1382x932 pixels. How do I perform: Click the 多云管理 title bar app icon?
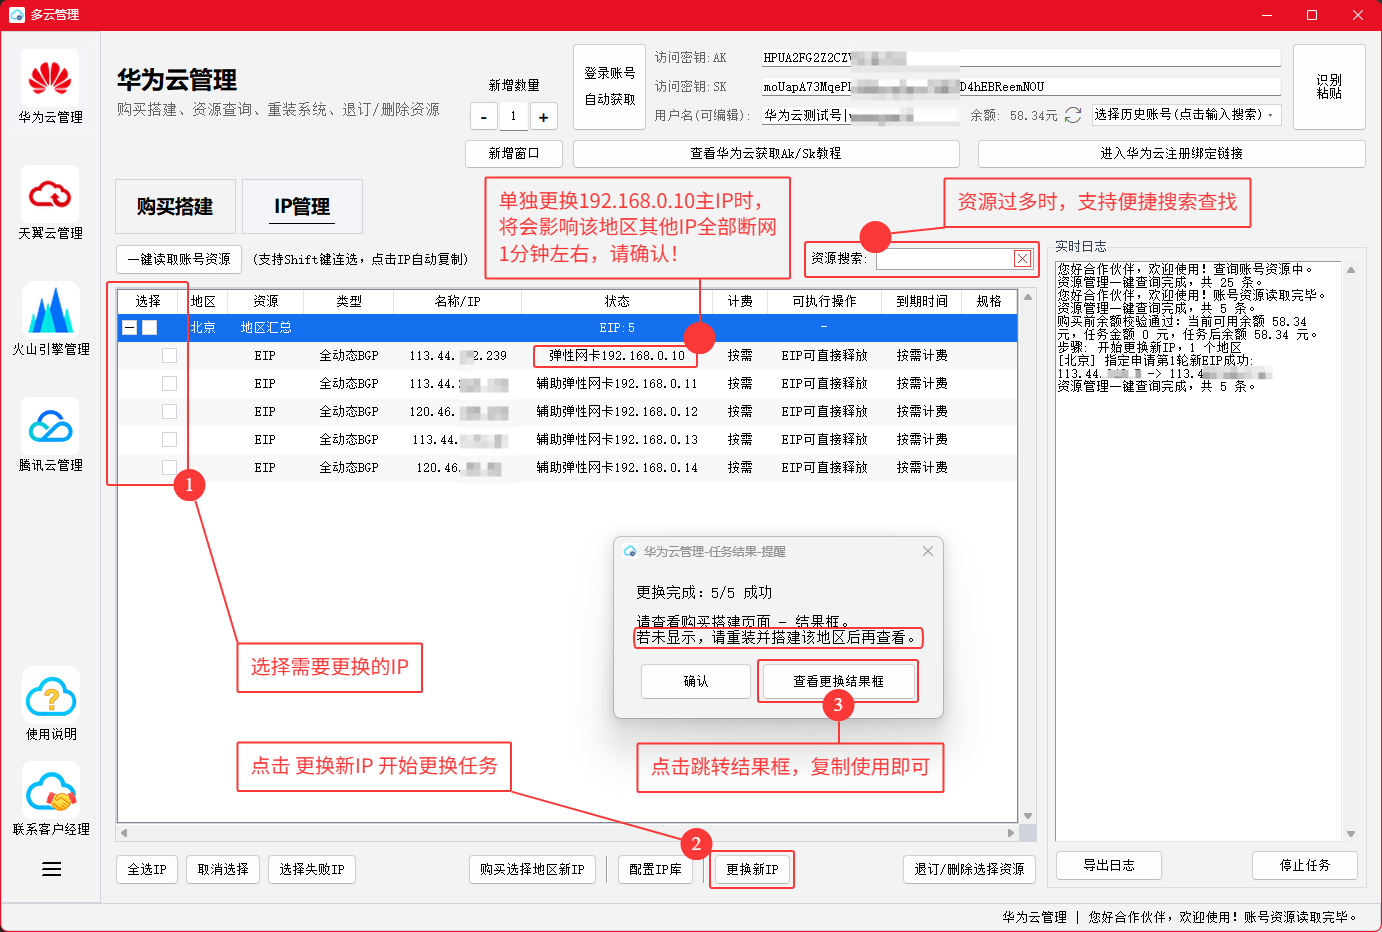[x=16, y=15]
